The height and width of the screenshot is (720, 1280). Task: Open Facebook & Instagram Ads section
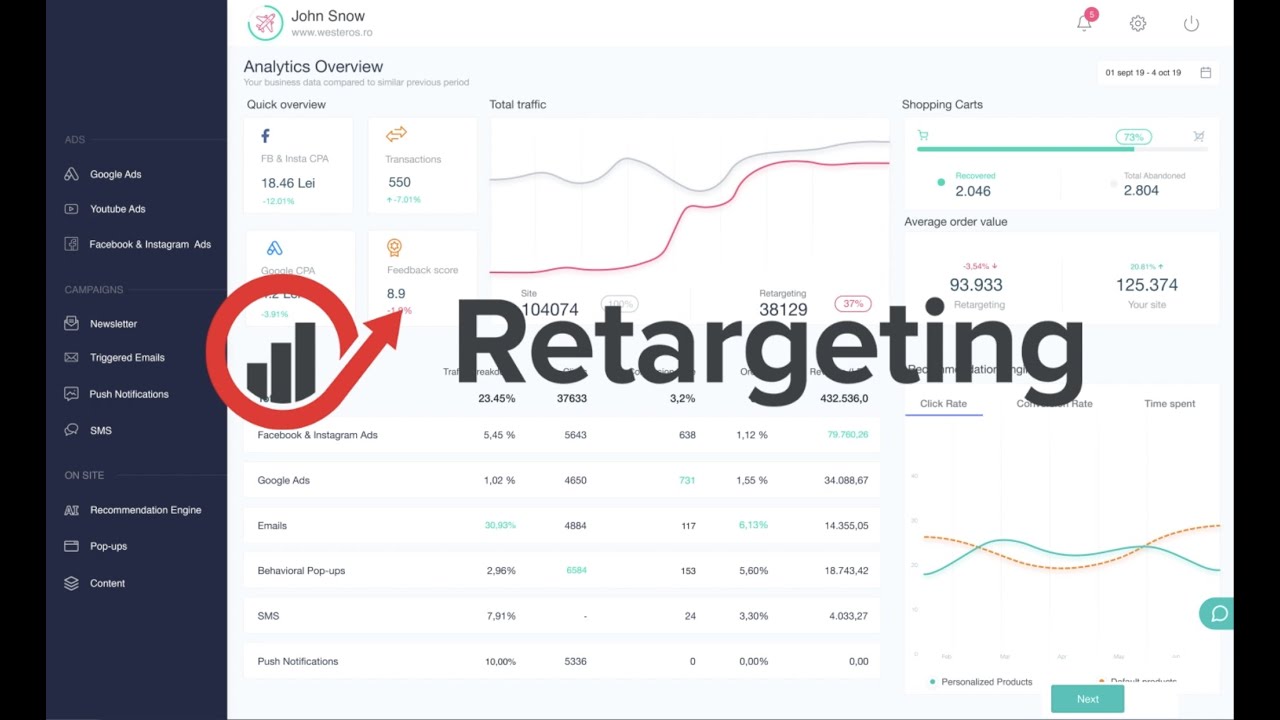click(145, 243)
